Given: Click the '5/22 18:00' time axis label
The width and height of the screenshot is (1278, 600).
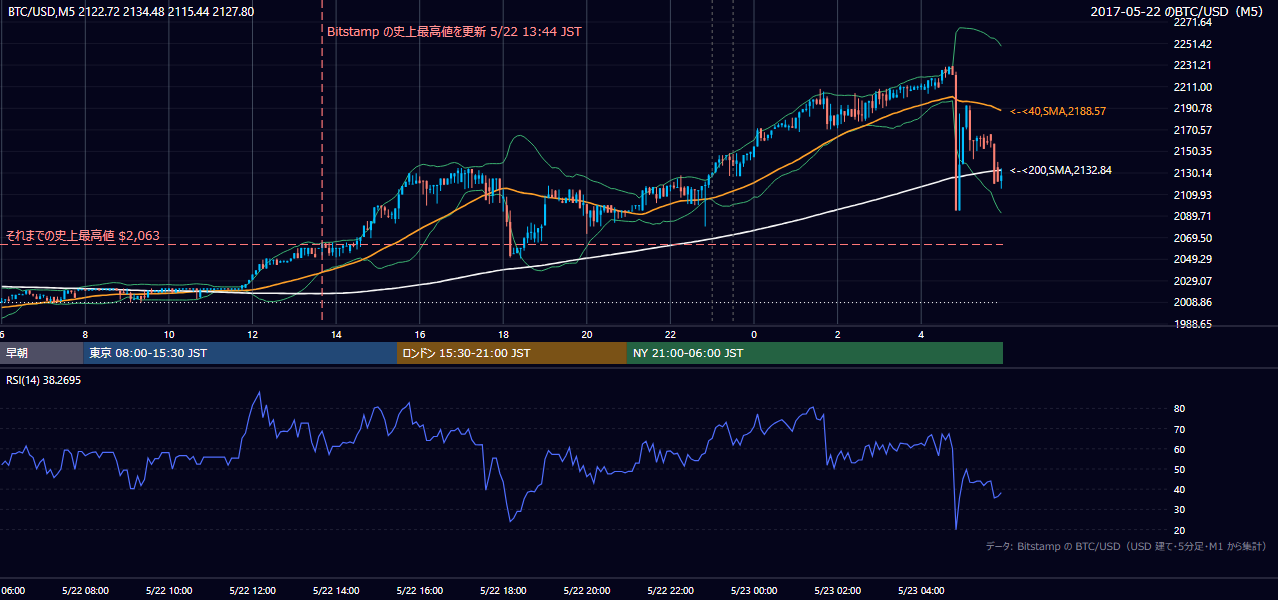Looking at the screenshot, I should pyautogui.click(x=503, y=591).
